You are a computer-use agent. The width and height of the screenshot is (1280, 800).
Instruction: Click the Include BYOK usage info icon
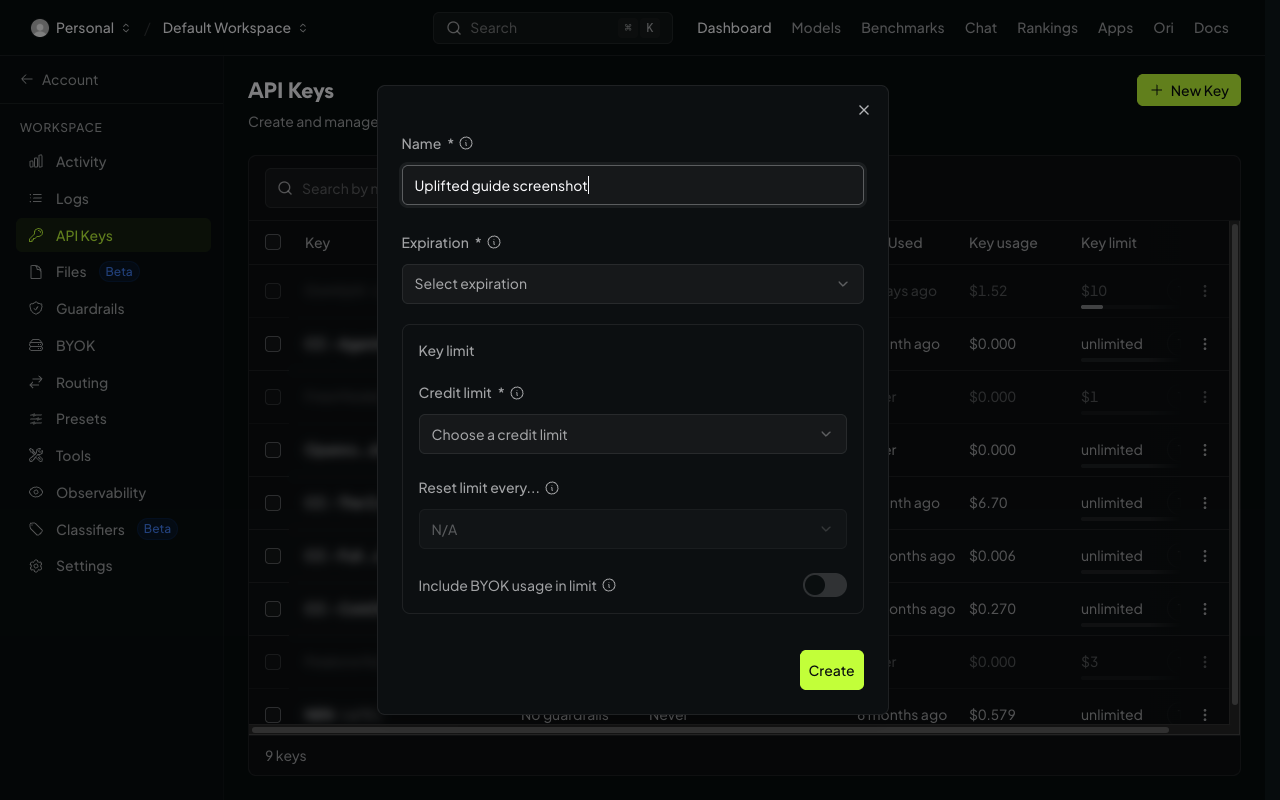pos(609,585)
